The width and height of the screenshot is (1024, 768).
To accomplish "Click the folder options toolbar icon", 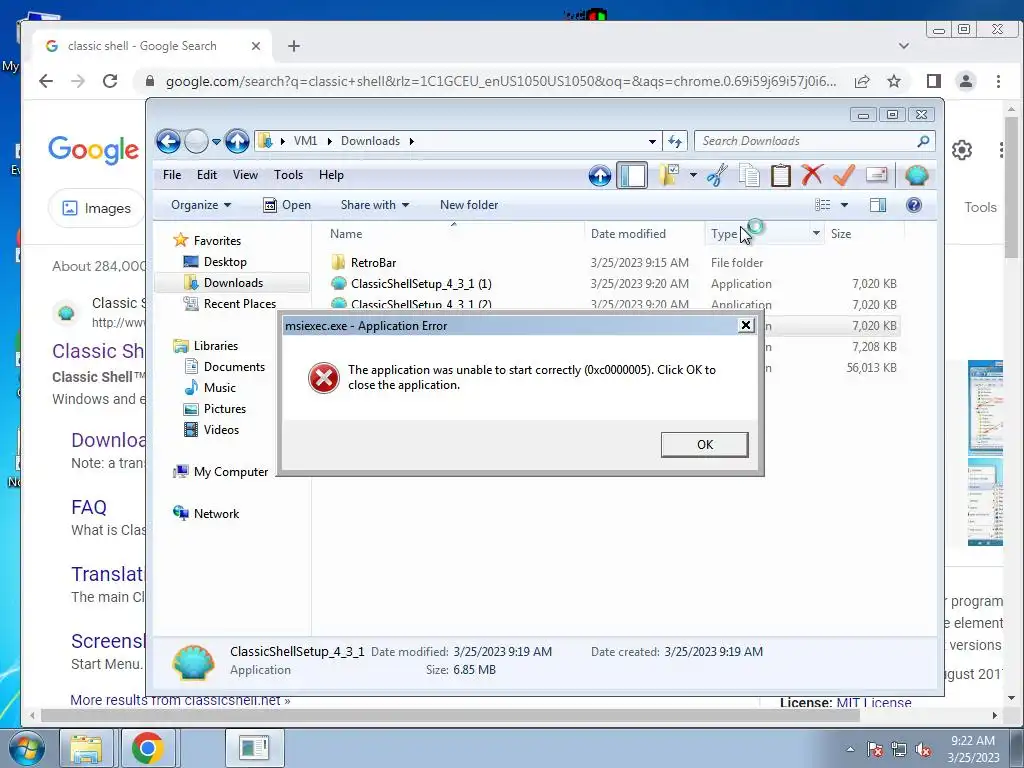I will coord(669,175).
